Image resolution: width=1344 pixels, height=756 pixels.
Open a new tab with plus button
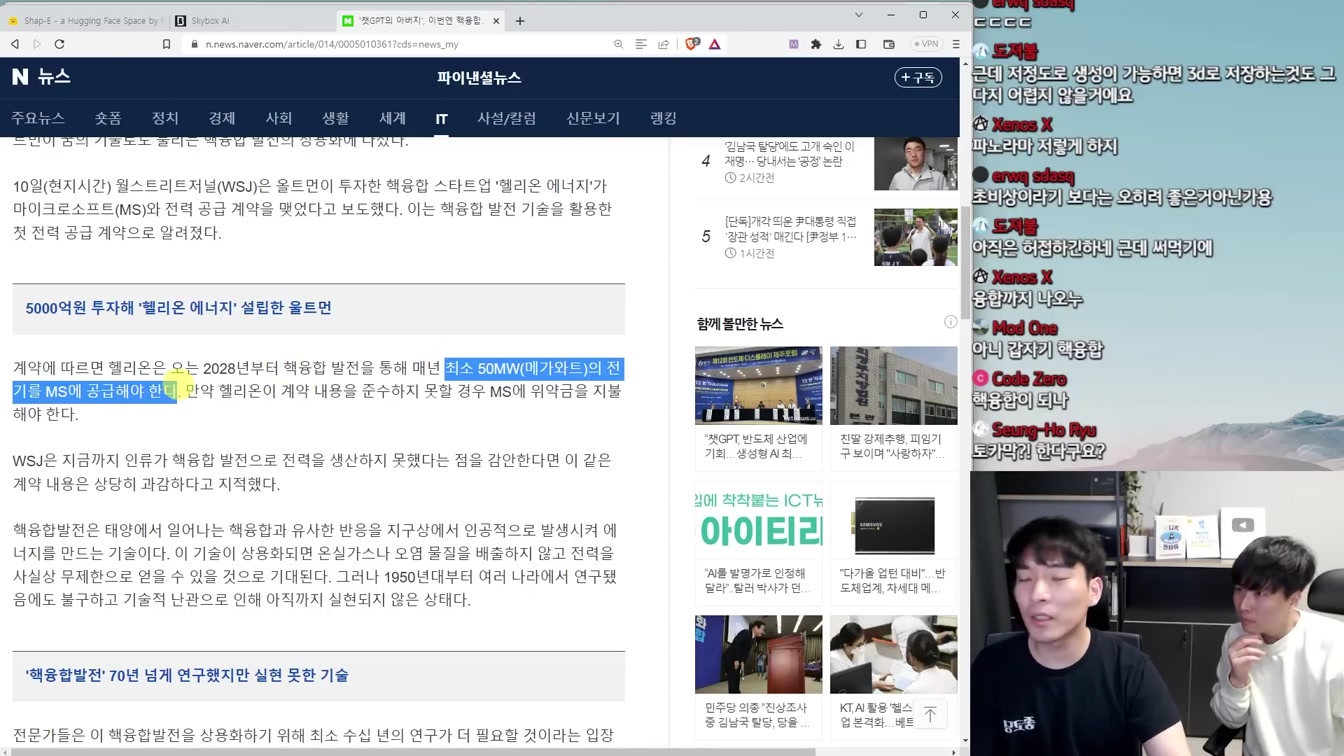tap(520, 20)
